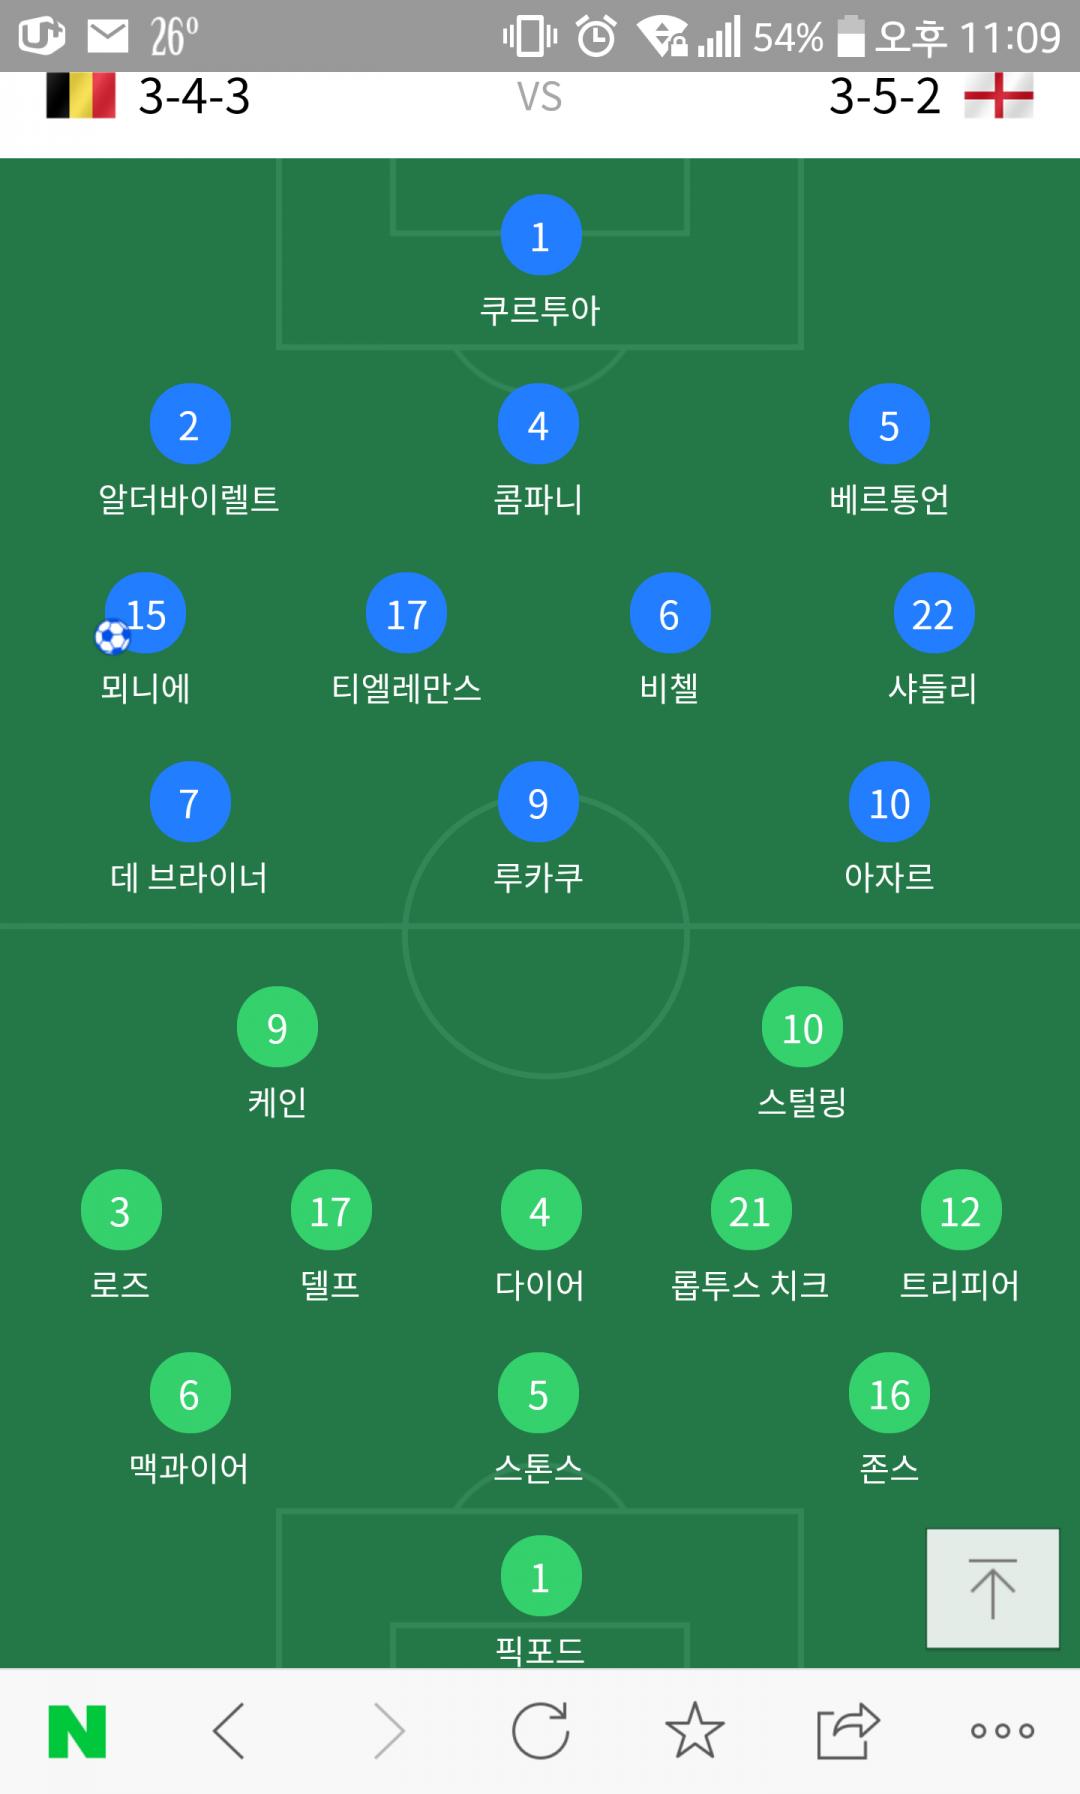Tap the Belgium flag in header

click(80, 97)
